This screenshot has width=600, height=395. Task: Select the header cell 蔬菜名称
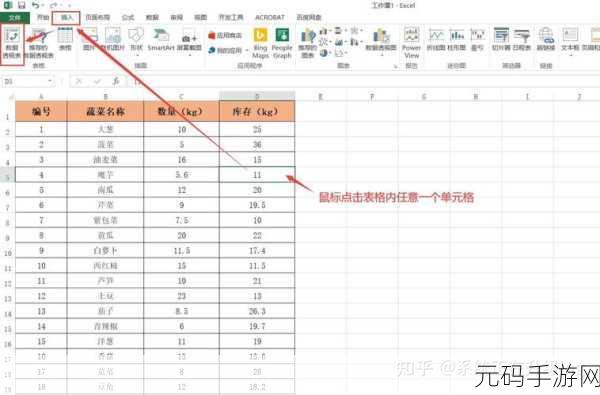(x=105, y=111)
